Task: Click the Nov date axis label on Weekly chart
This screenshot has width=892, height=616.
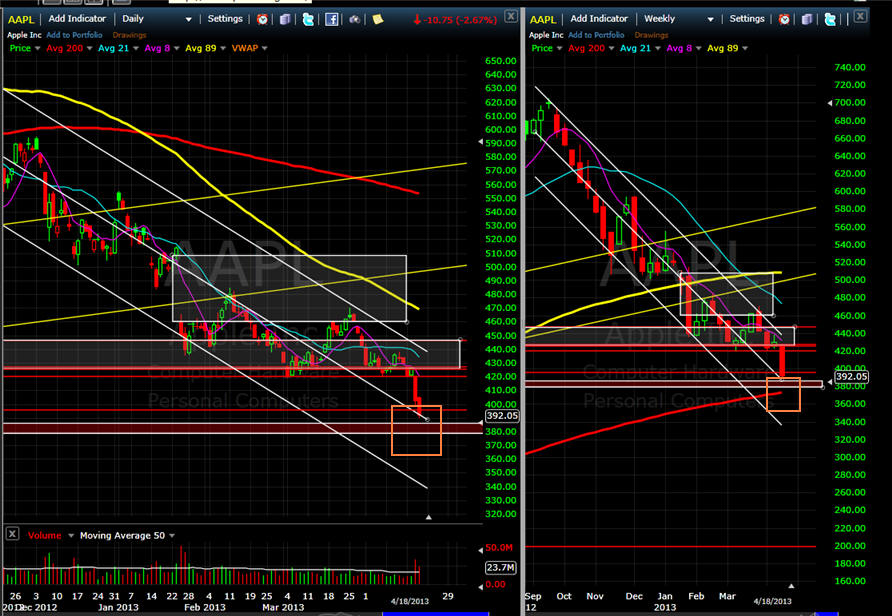Action: [594, 596]
